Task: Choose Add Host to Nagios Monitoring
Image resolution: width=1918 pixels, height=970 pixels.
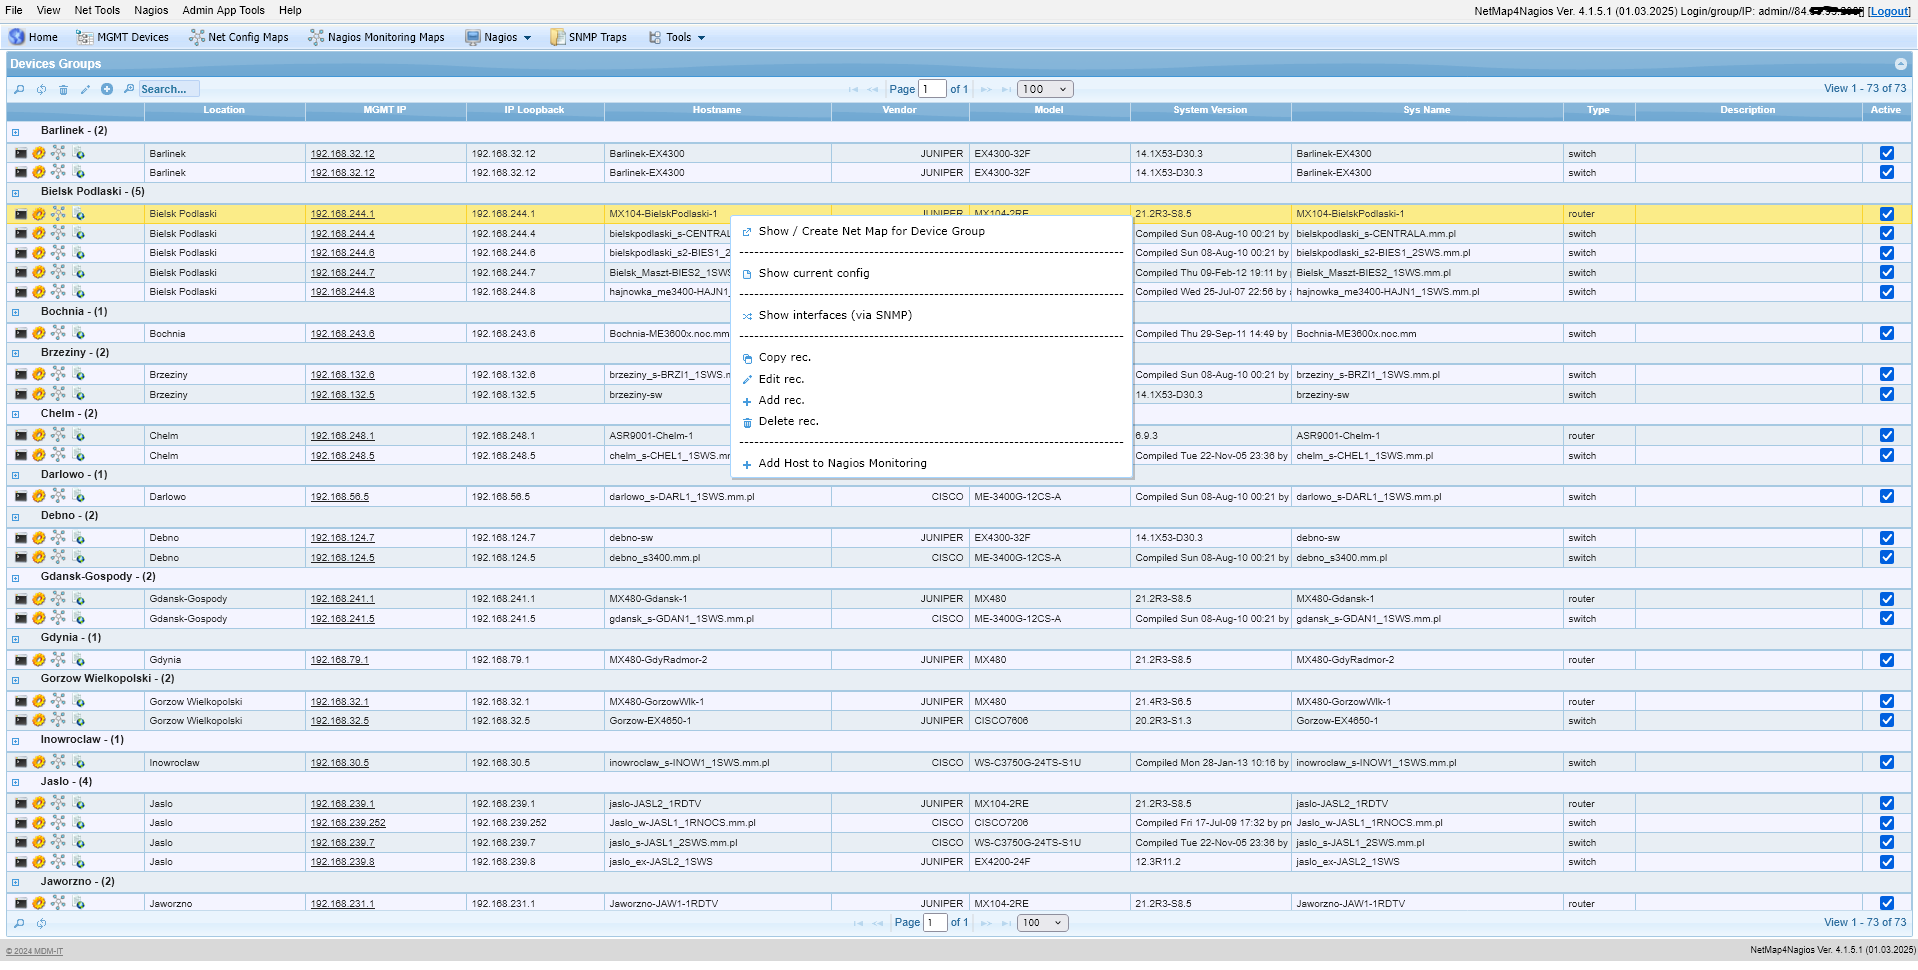Action: (842, 463)
